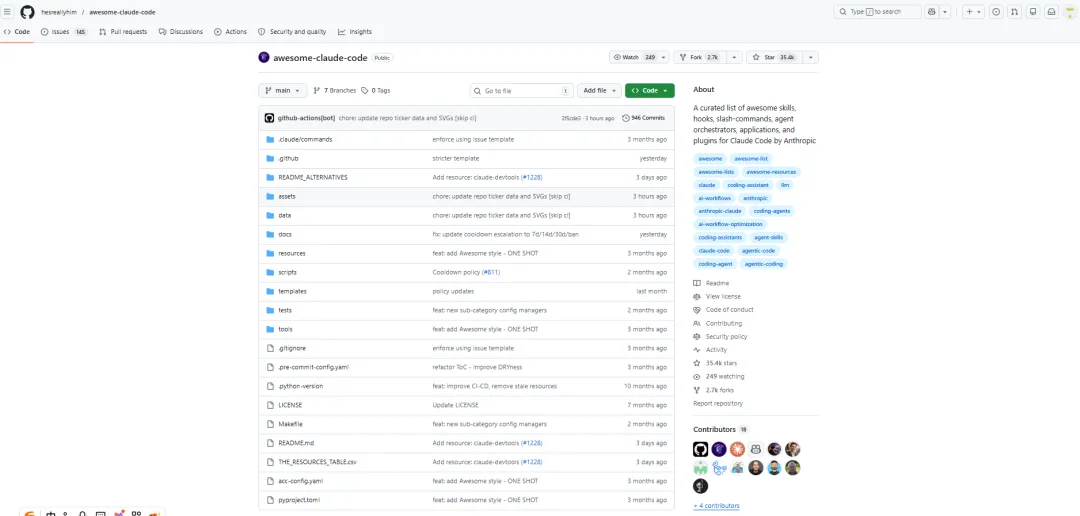Screen dimensions: 1080x516
Task: View 2.7k forks link in About
Action: click(713, 390)
